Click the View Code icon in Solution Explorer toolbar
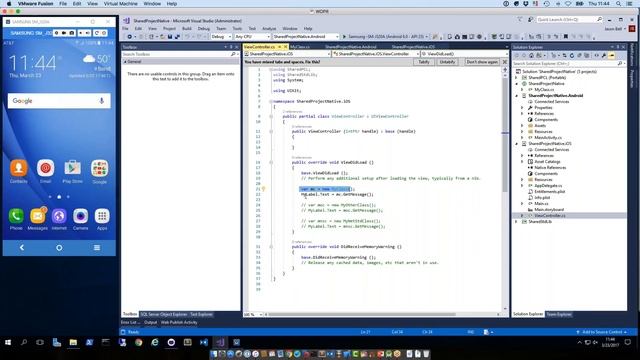Viewport: 640px width, 360px height. coord(596,56)
